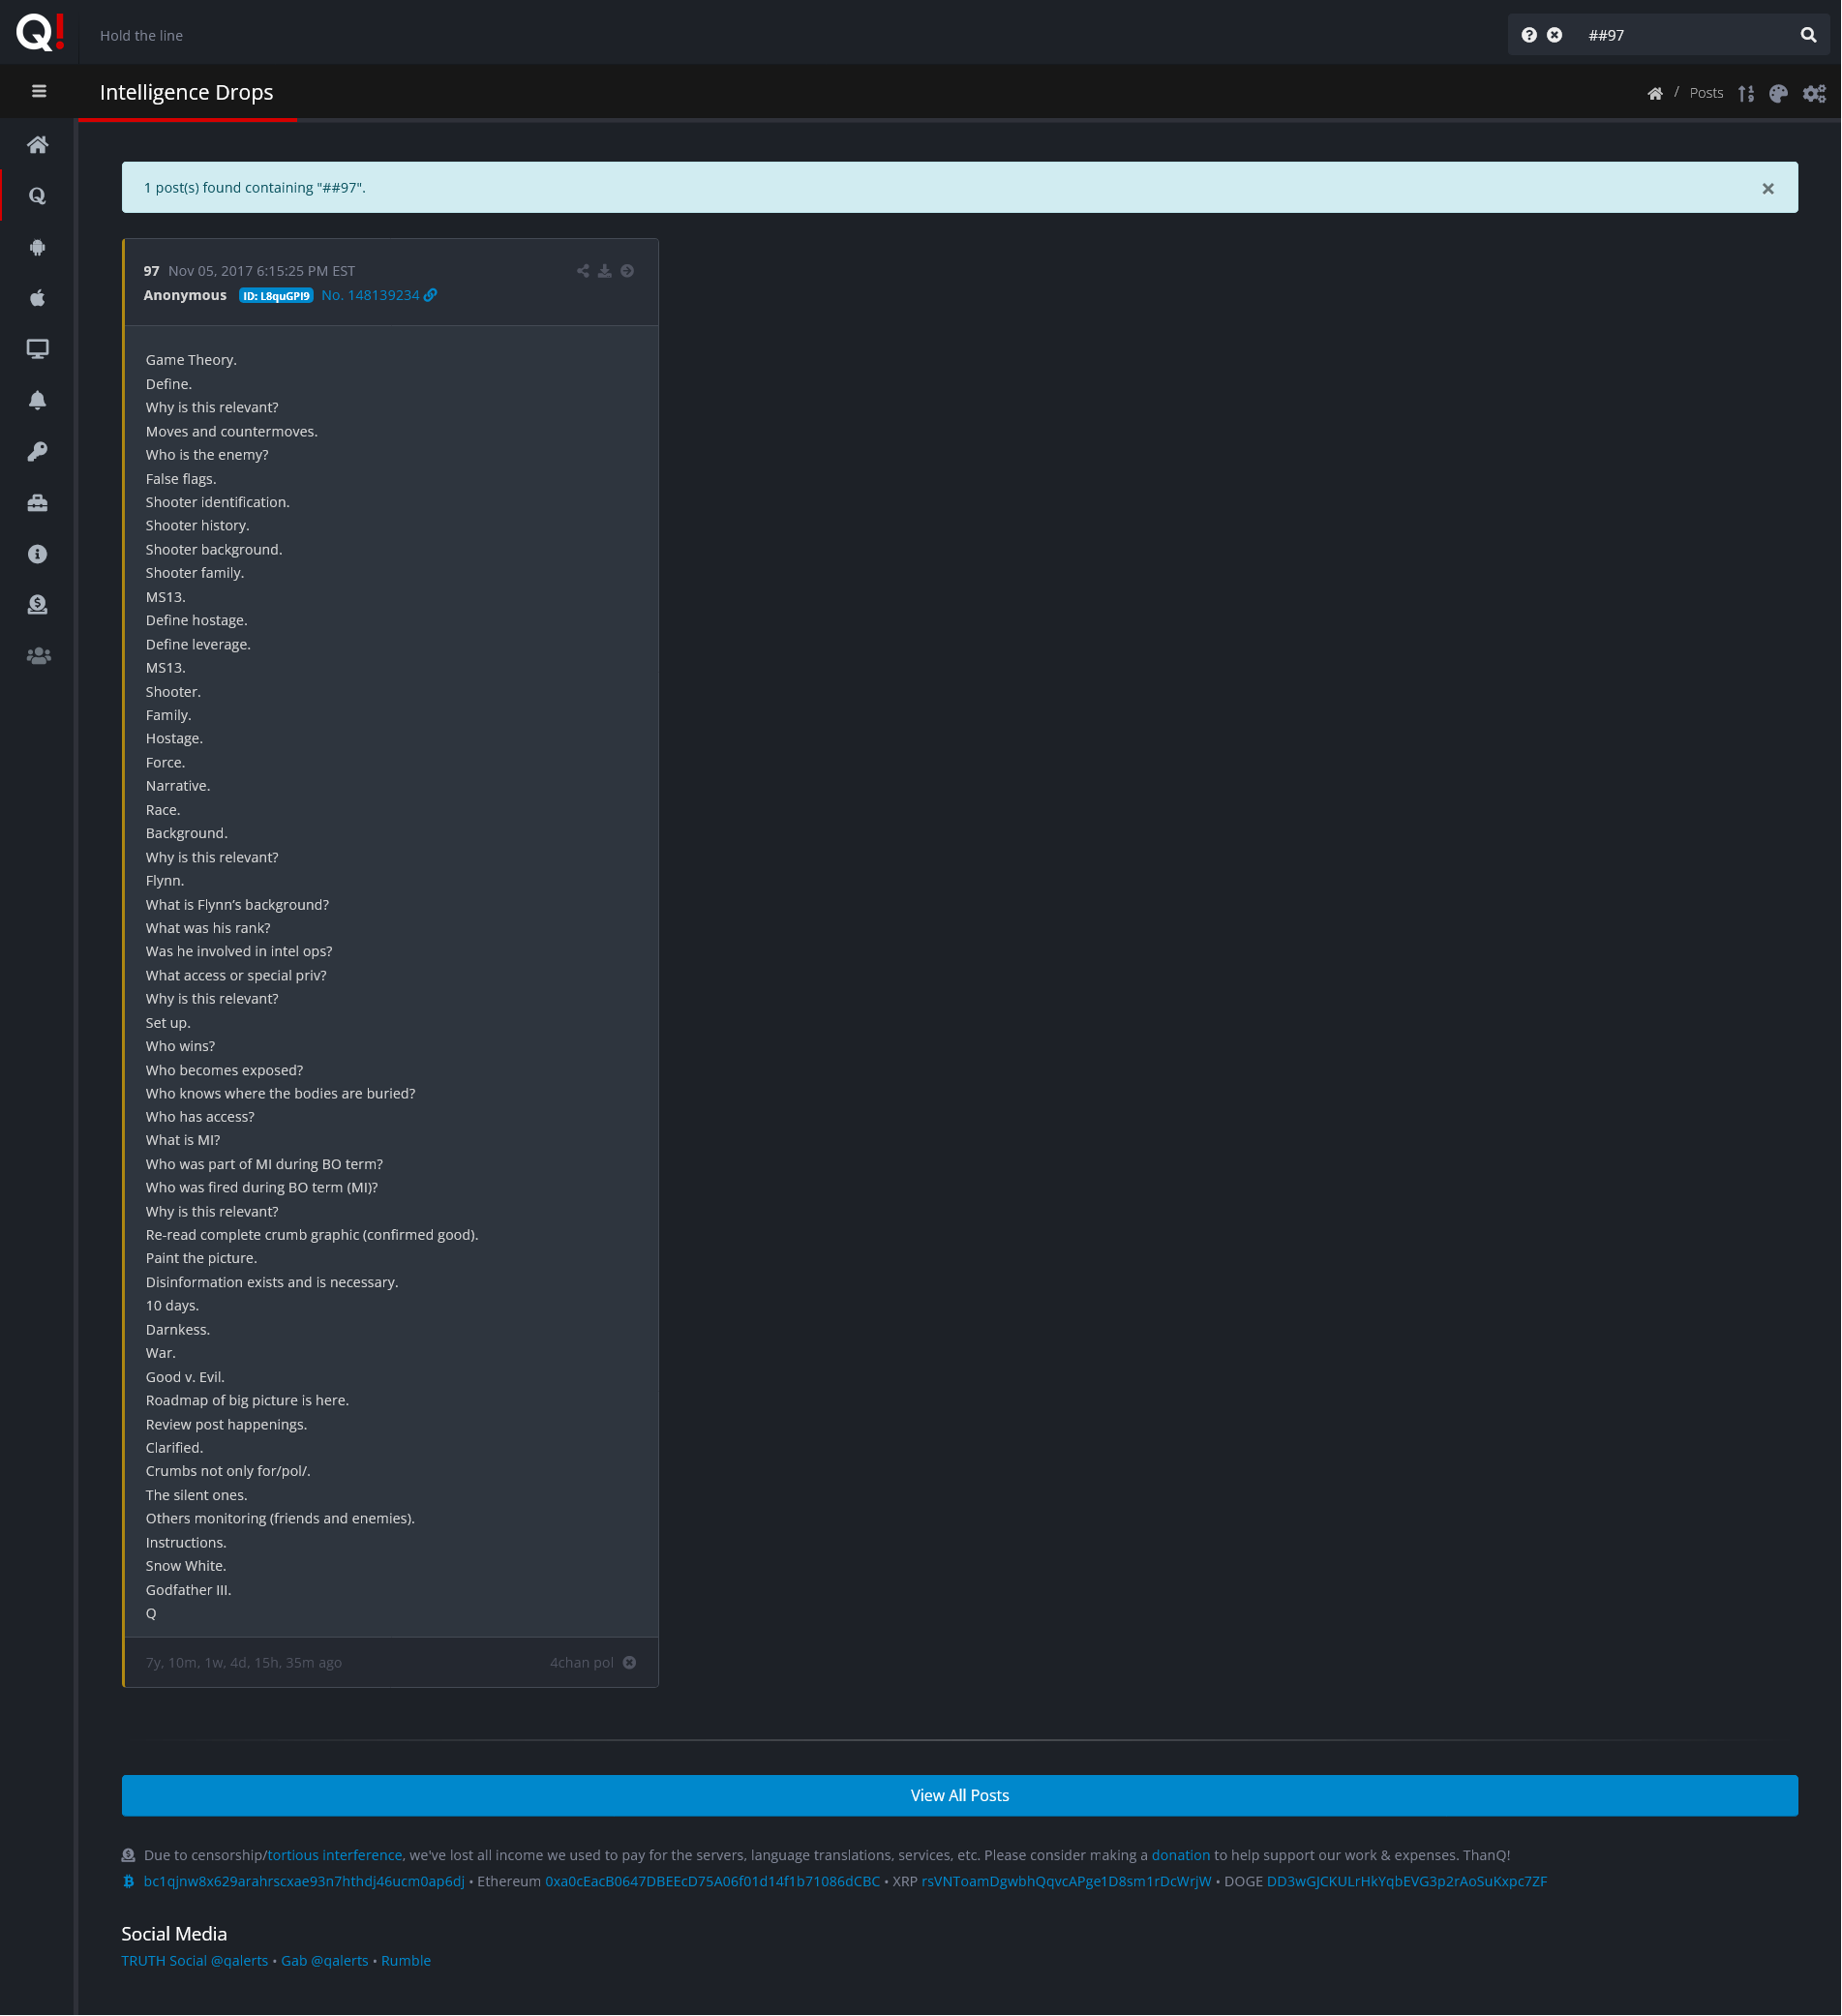The height and width of the screenshot is (2016, 1842).
Task: Open the settings gears icon
Action: click(x=1815, y=93)
